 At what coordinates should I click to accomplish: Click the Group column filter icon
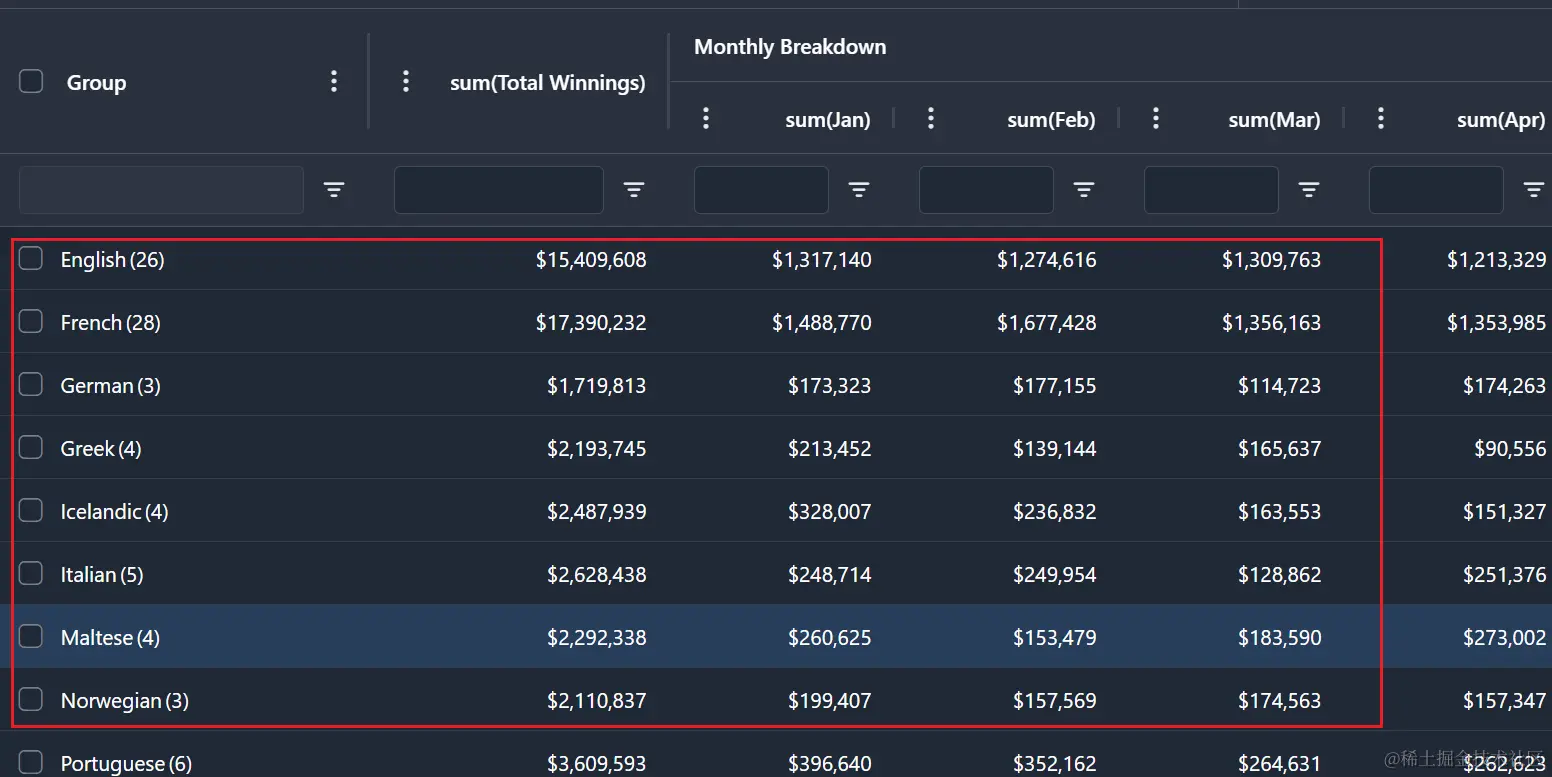tap(334, 189)
